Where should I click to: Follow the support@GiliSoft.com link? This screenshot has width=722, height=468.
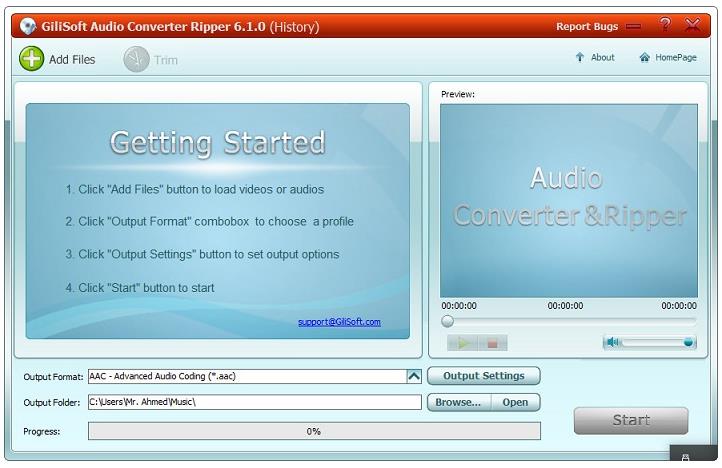[339, 322]
